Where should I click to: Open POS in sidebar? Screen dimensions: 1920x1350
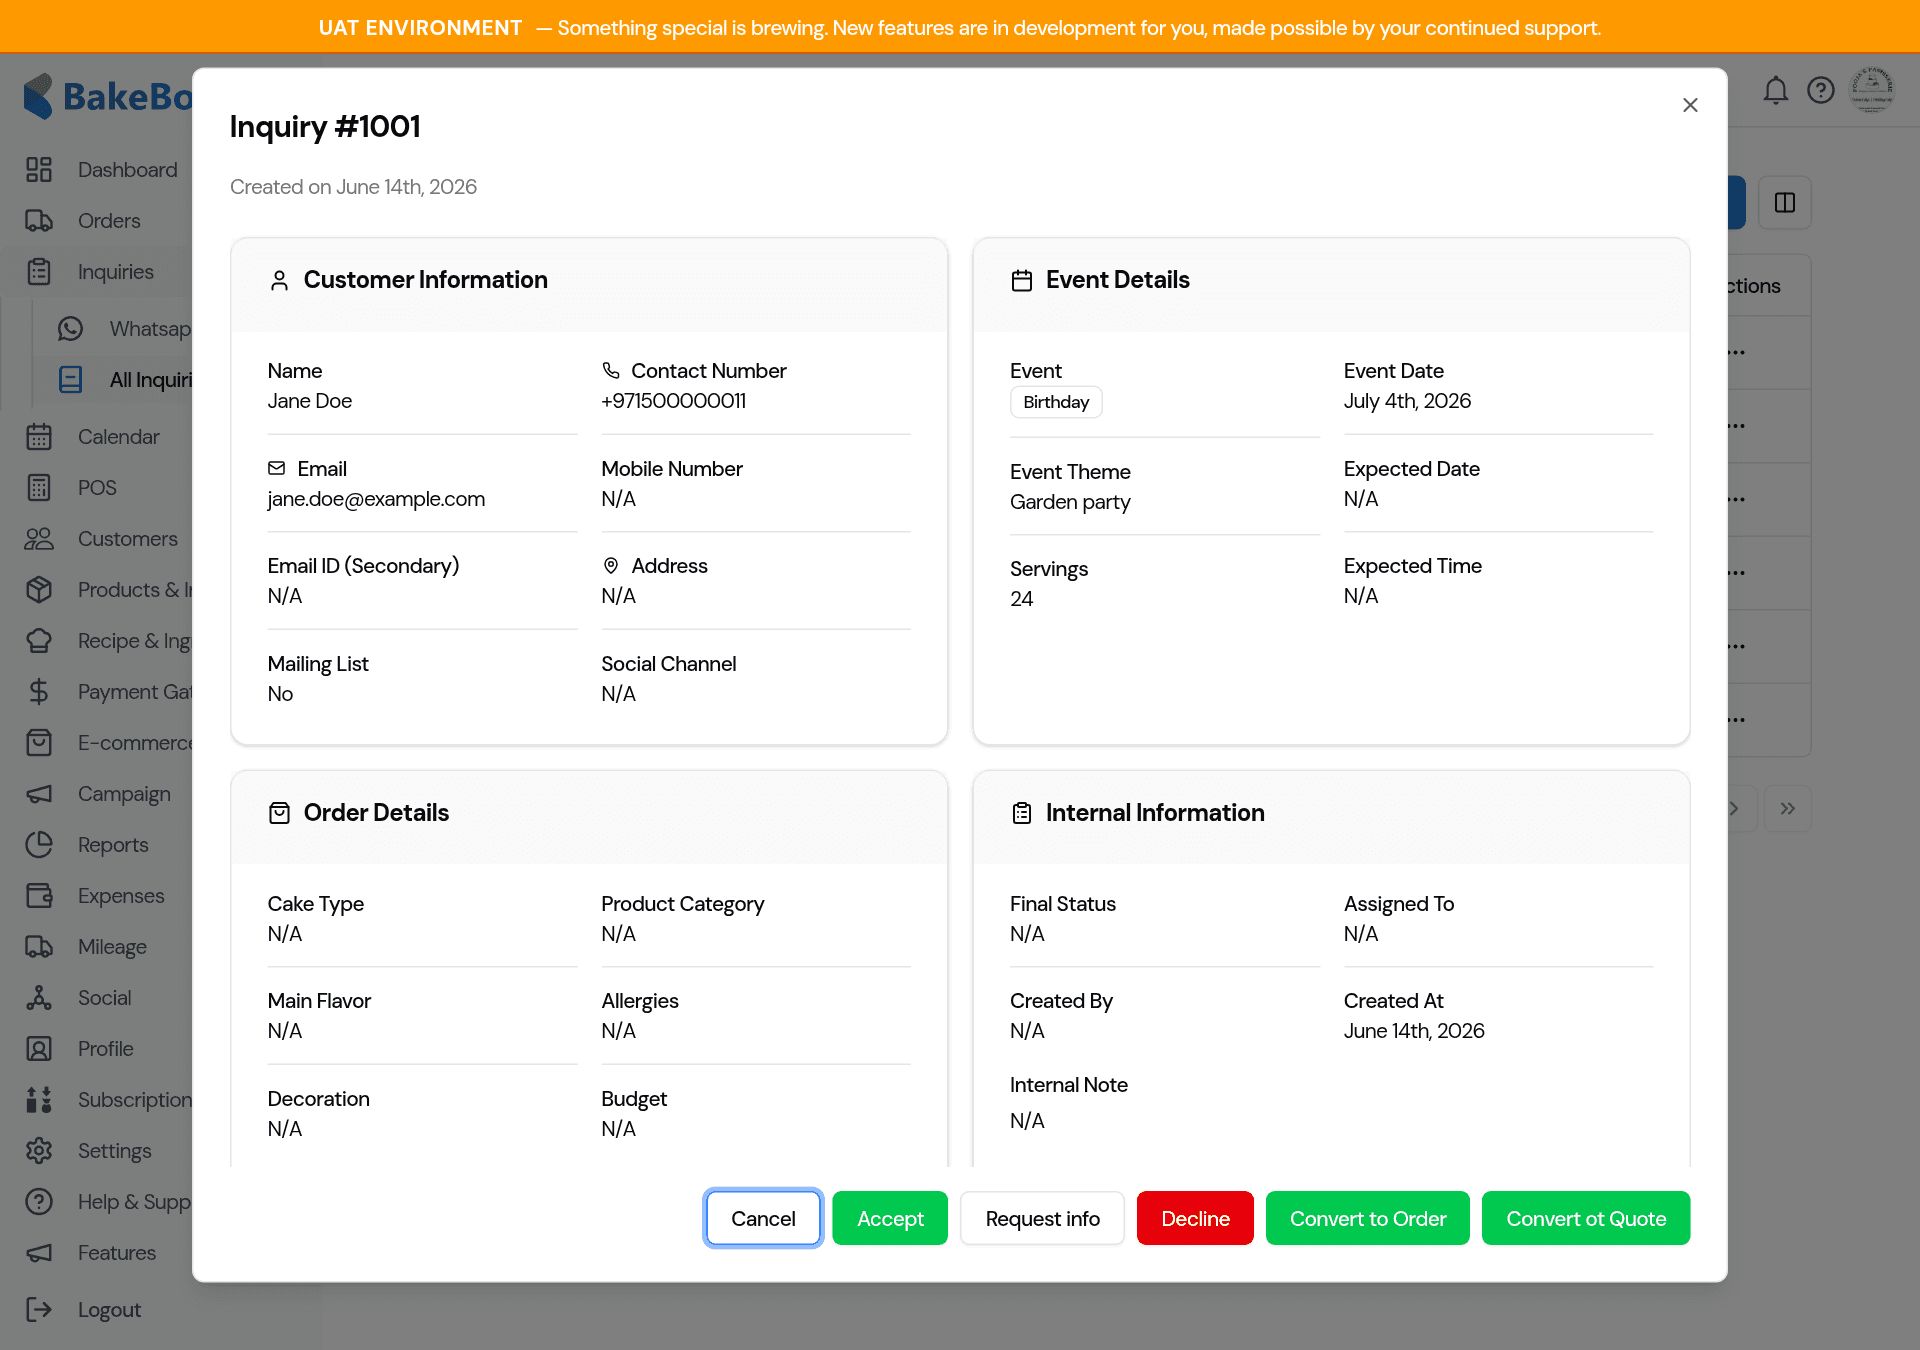97,488
